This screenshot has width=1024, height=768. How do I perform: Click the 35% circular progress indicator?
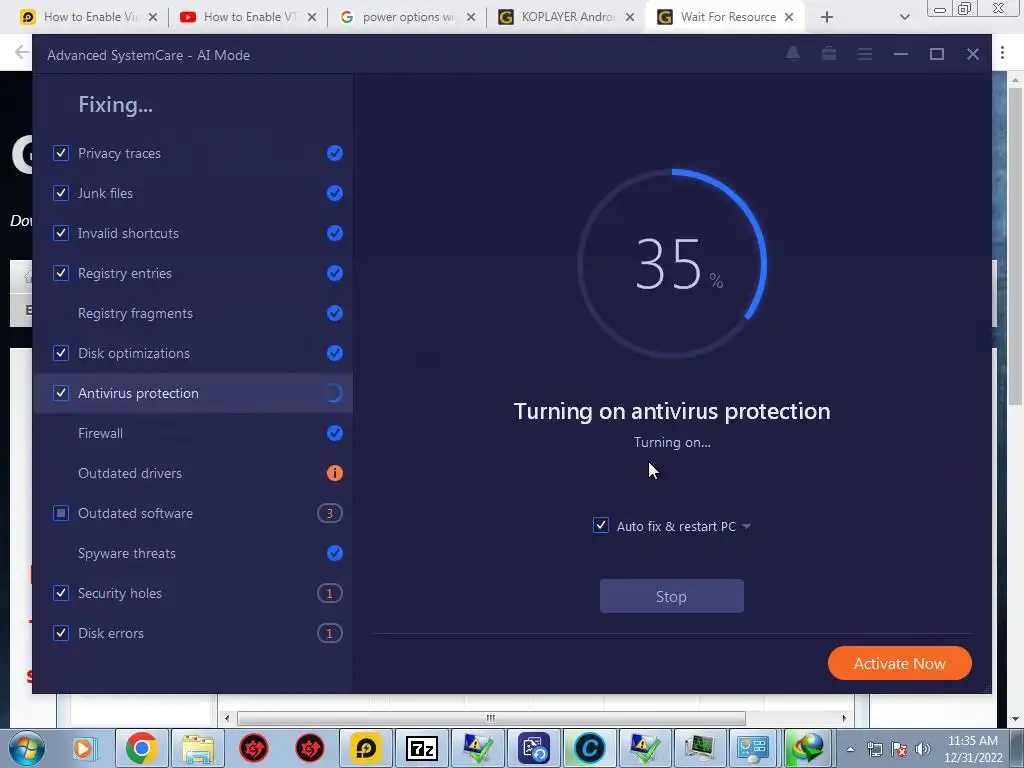tap(672, 264)
